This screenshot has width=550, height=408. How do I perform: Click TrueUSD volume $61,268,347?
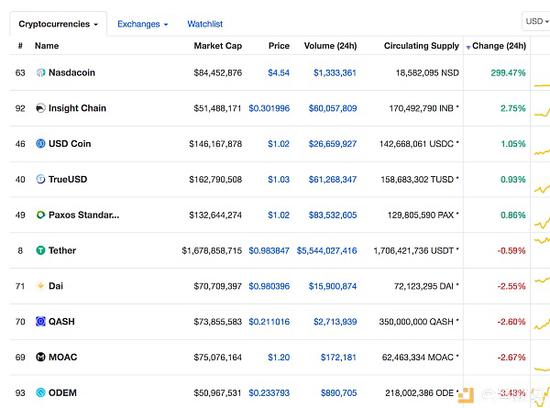333,179
